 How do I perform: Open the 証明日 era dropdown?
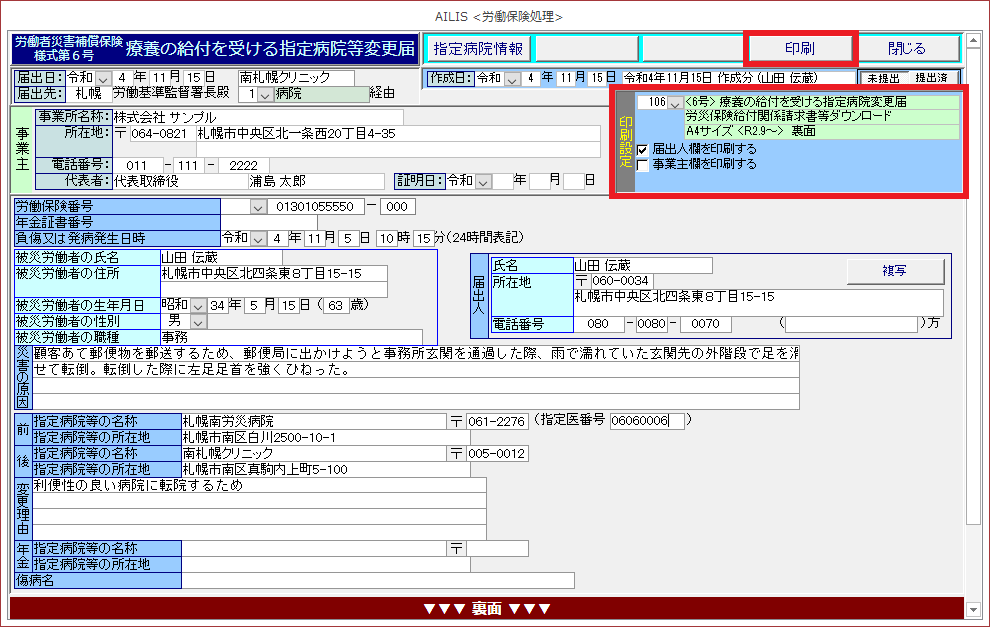485,181
